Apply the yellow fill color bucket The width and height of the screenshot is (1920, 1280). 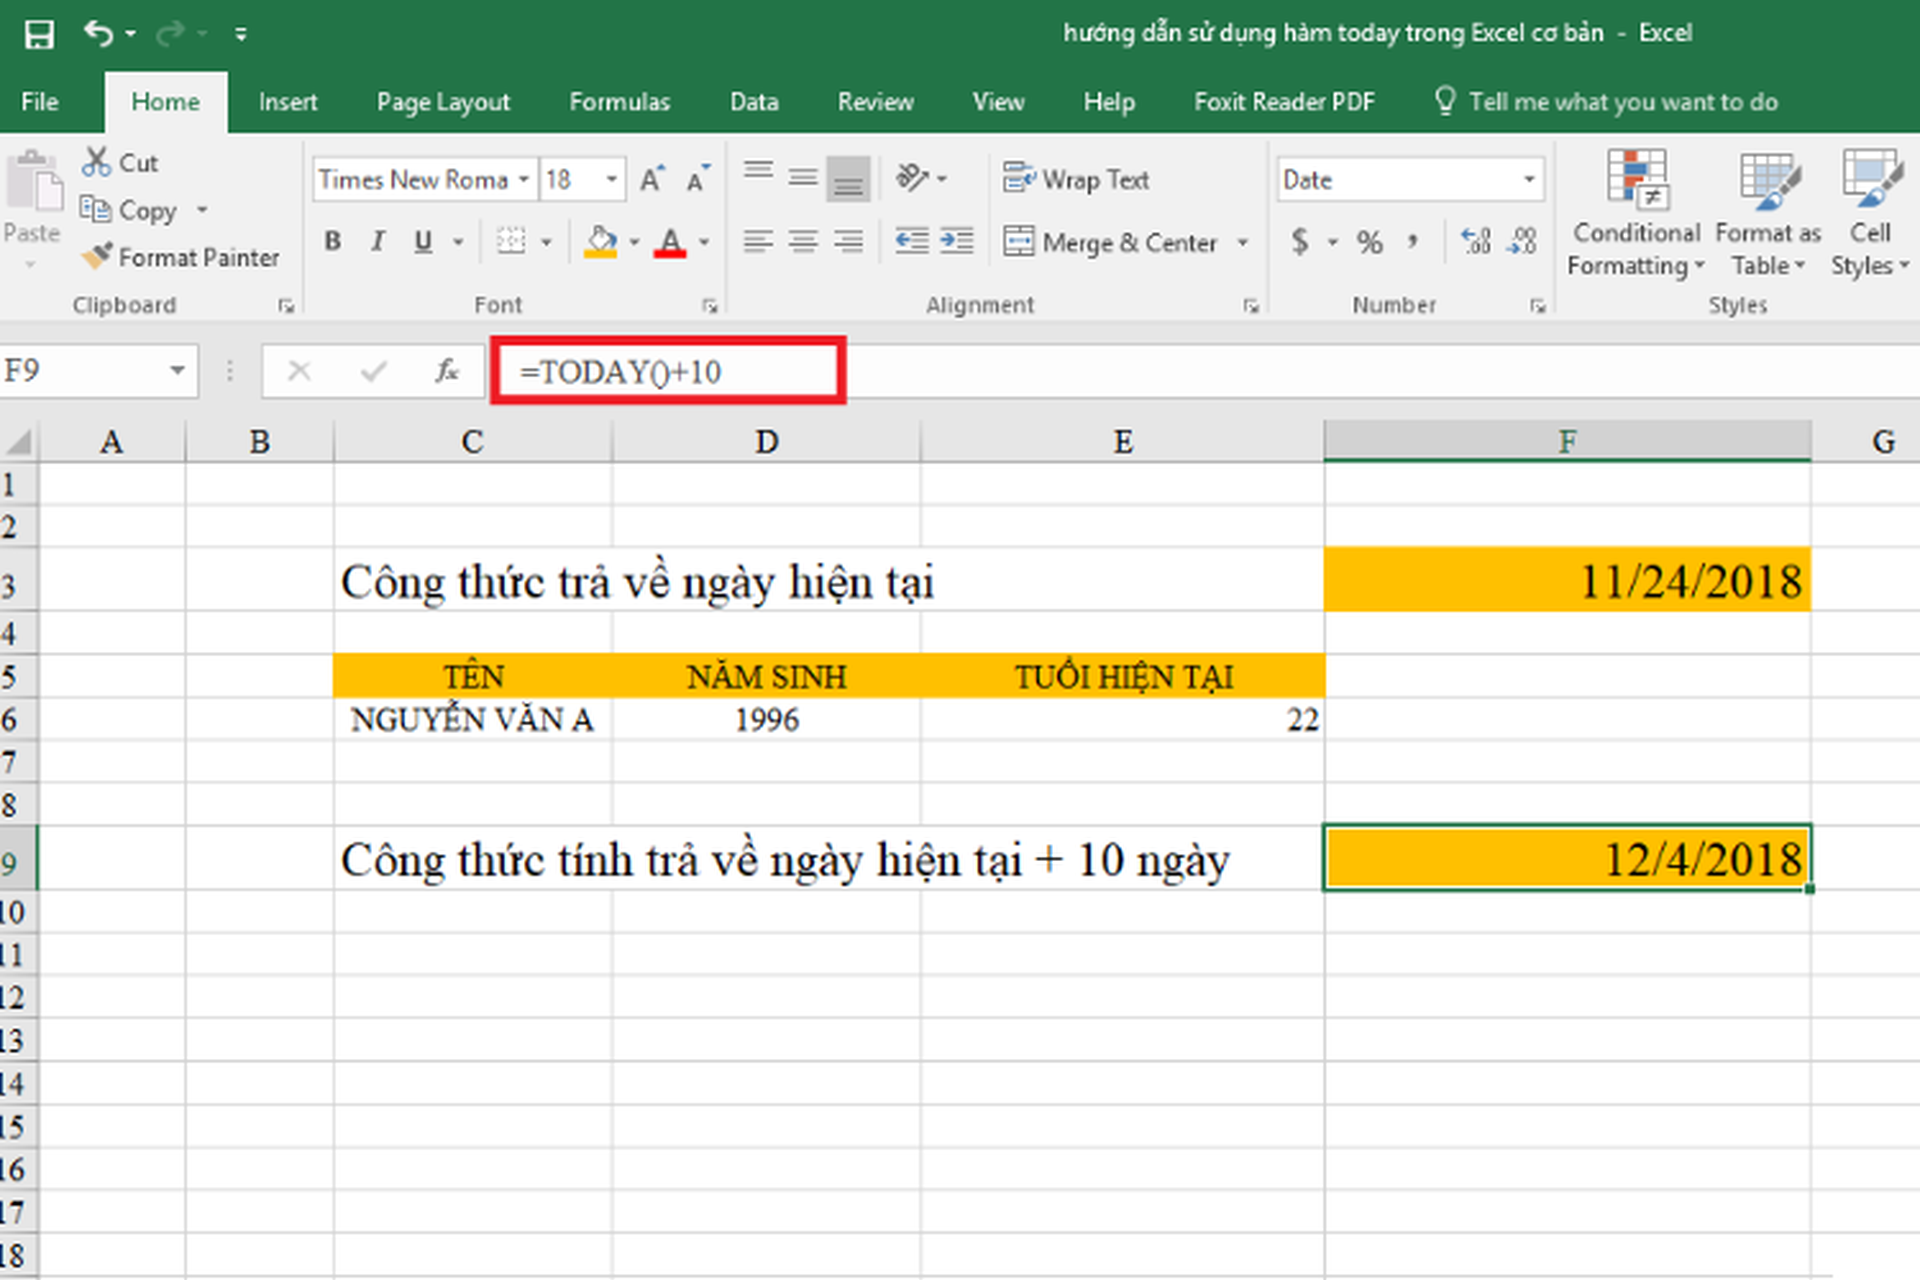[x=600, y=241]
